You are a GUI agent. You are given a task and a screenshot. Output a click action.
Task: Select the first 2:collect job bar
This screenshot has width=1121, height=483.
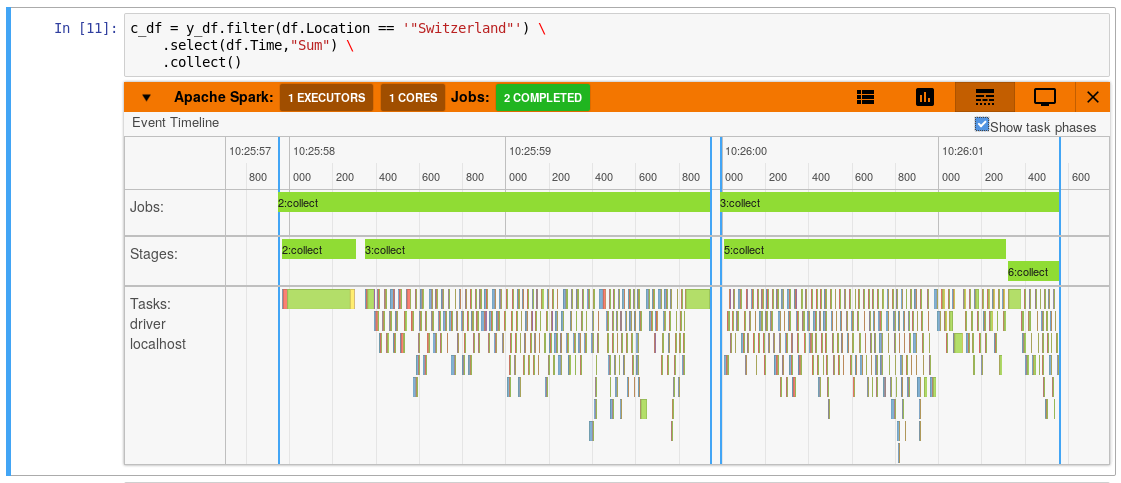click(494, 203)
